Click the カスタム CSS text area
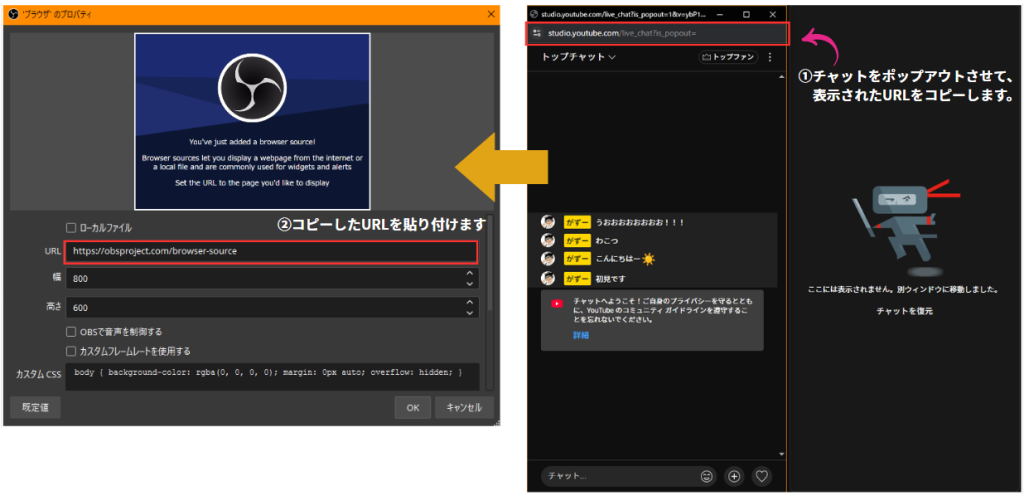 [272, 377]
